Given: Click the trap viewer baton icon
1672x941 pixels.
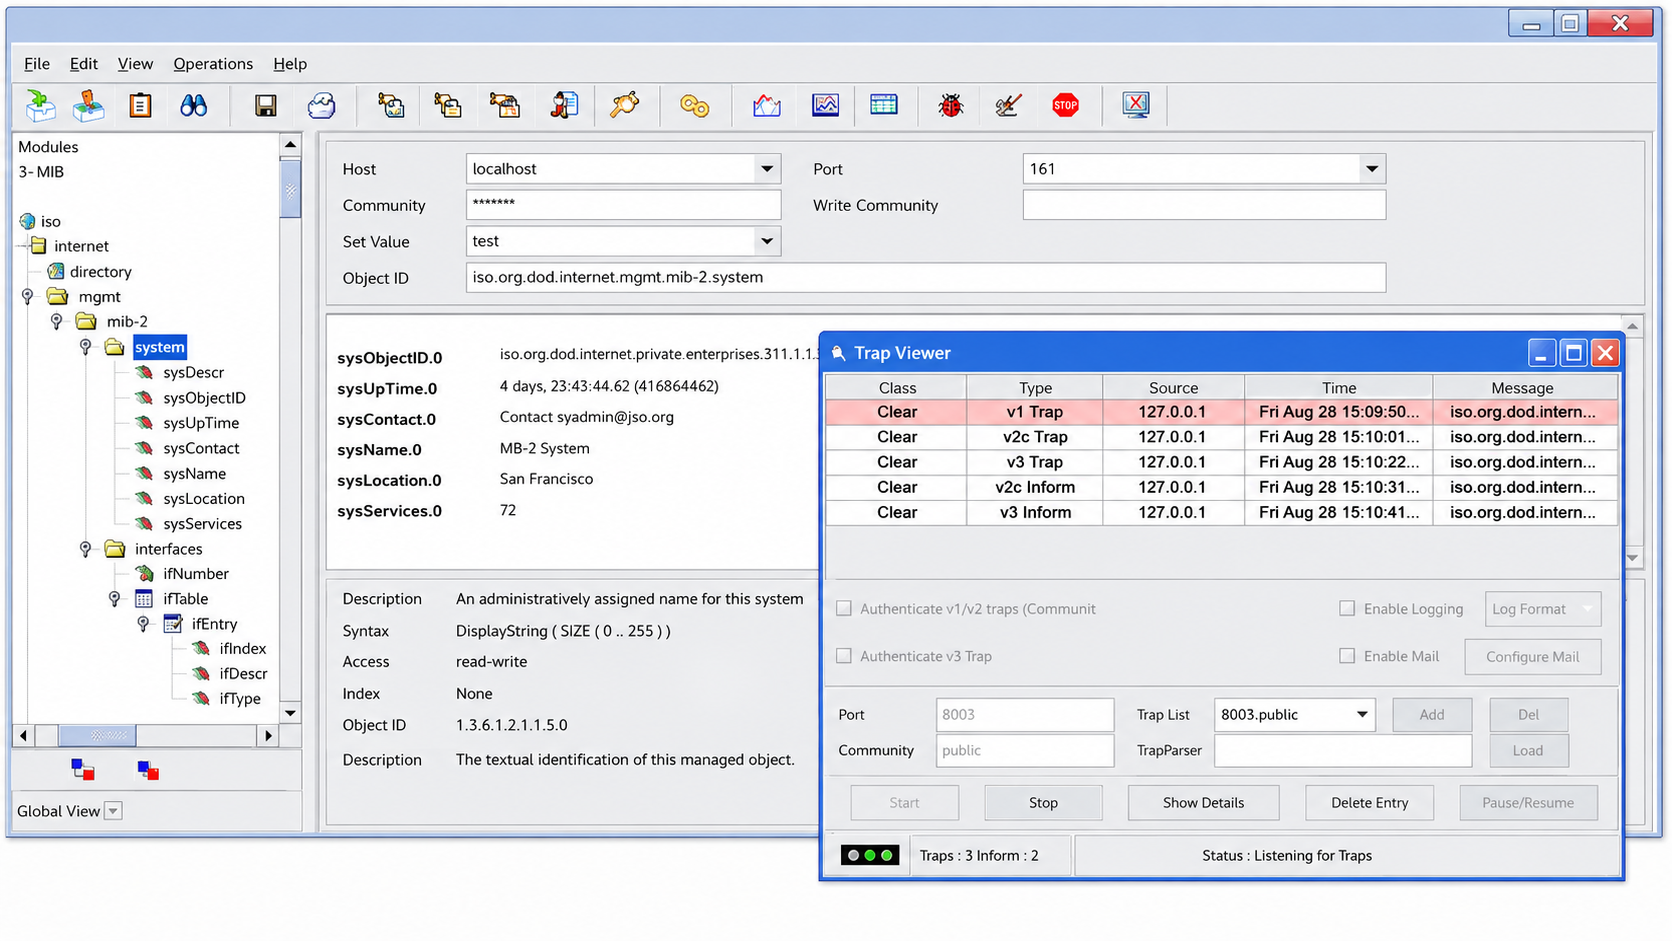Looking at the screenshot, I should 625,105.
